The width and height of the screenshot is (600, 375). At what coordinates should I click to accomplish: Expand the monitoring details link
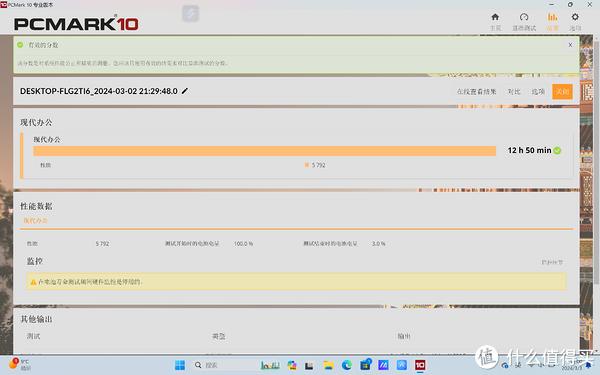tap(552, 262)
